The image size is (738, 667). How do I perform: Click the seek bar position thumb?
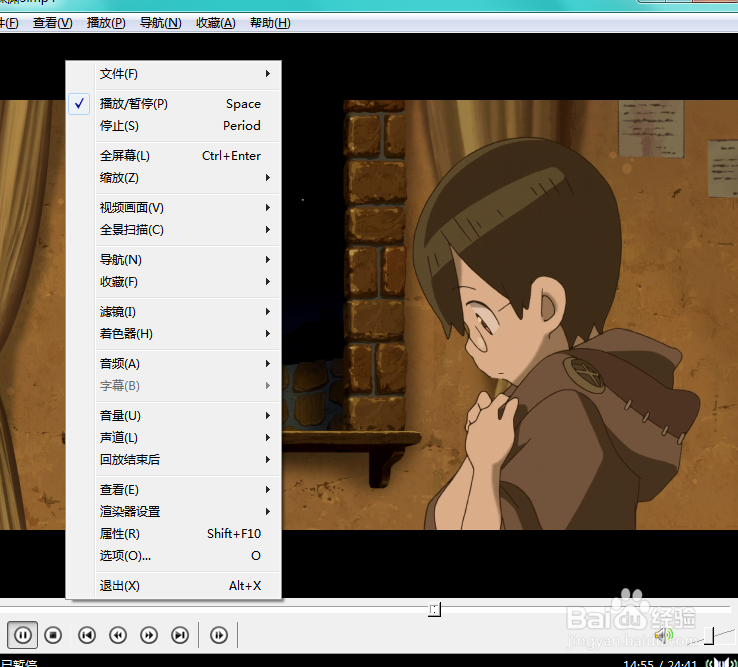(434, 610)
